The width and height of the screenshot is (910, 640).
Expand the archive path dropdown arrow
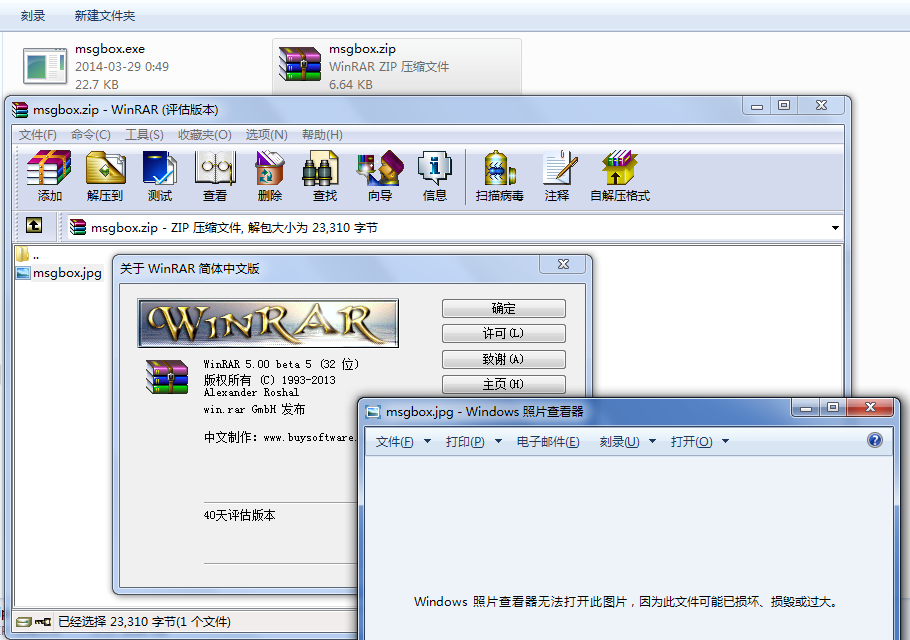click(835, 227)
